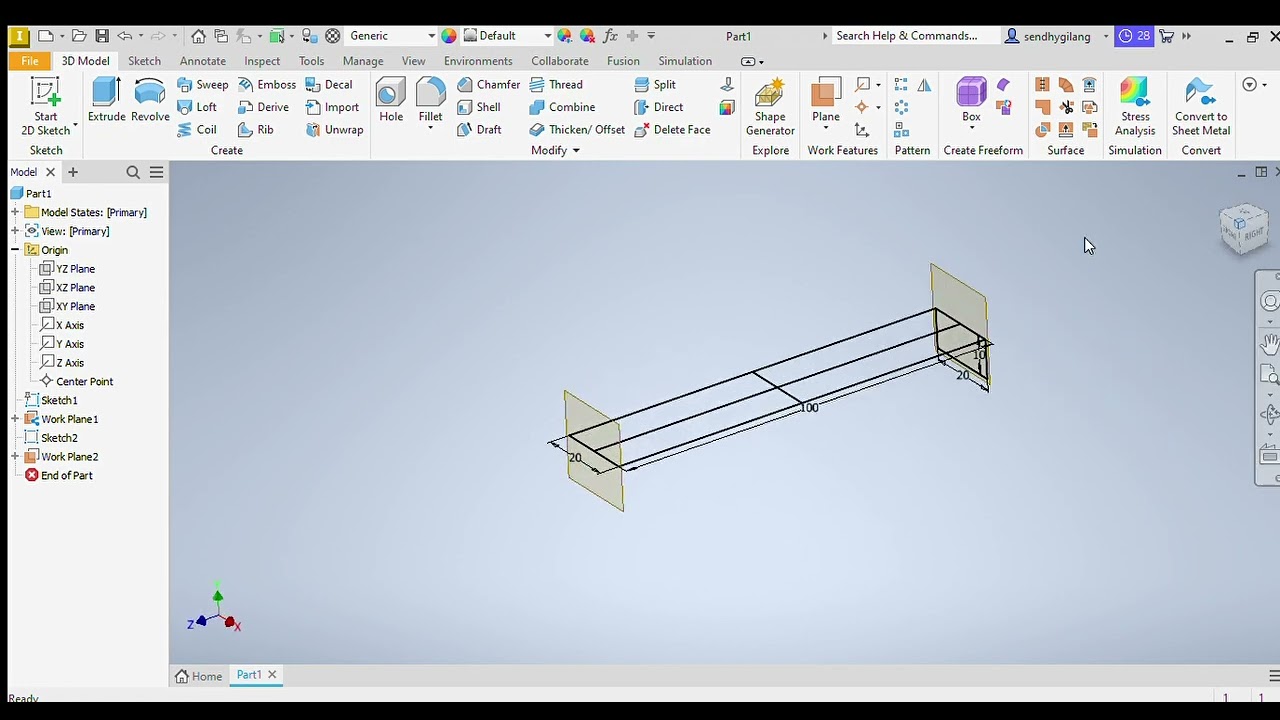This screenshot has height=720, width=1280.
Task: Launch Shape Generator
Action: pos(770,107)
